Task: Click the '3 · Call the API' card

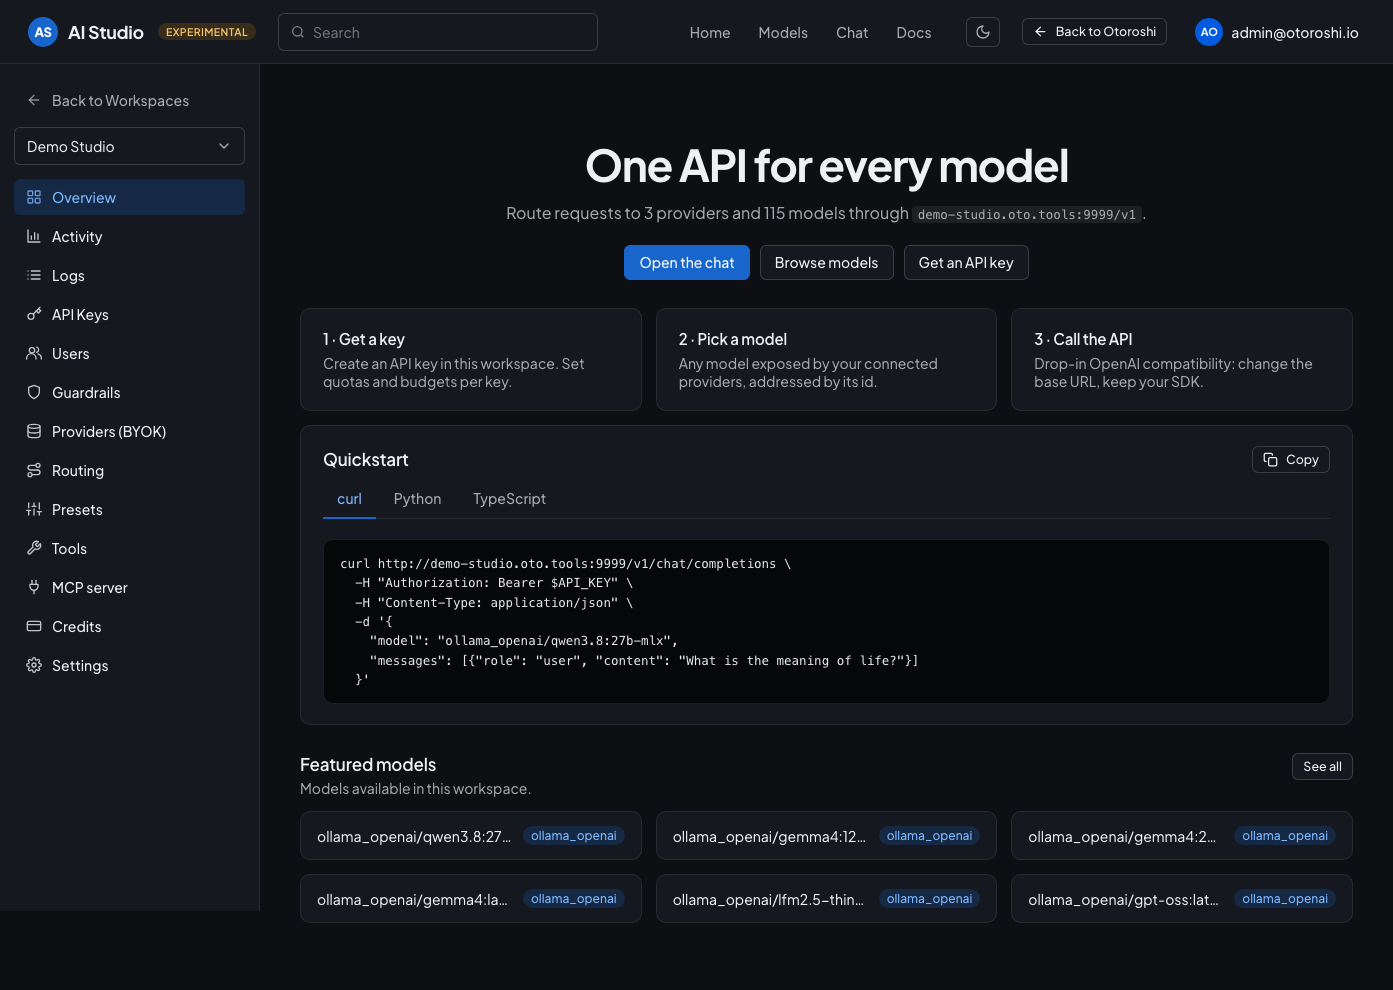Action: [x=1182, y=359]
